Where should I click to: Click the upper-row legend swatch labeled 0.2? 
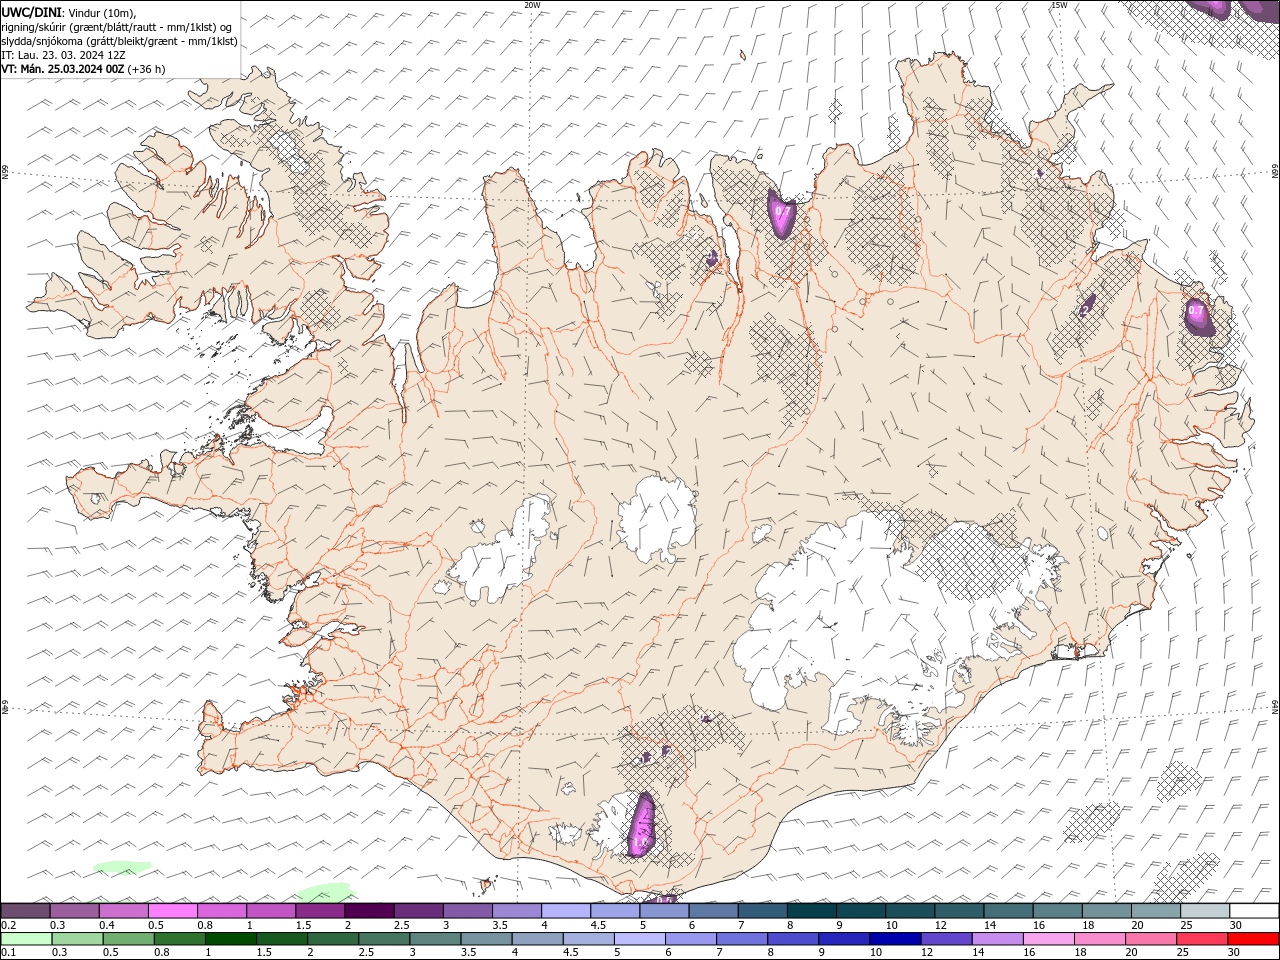pos(26,911)
